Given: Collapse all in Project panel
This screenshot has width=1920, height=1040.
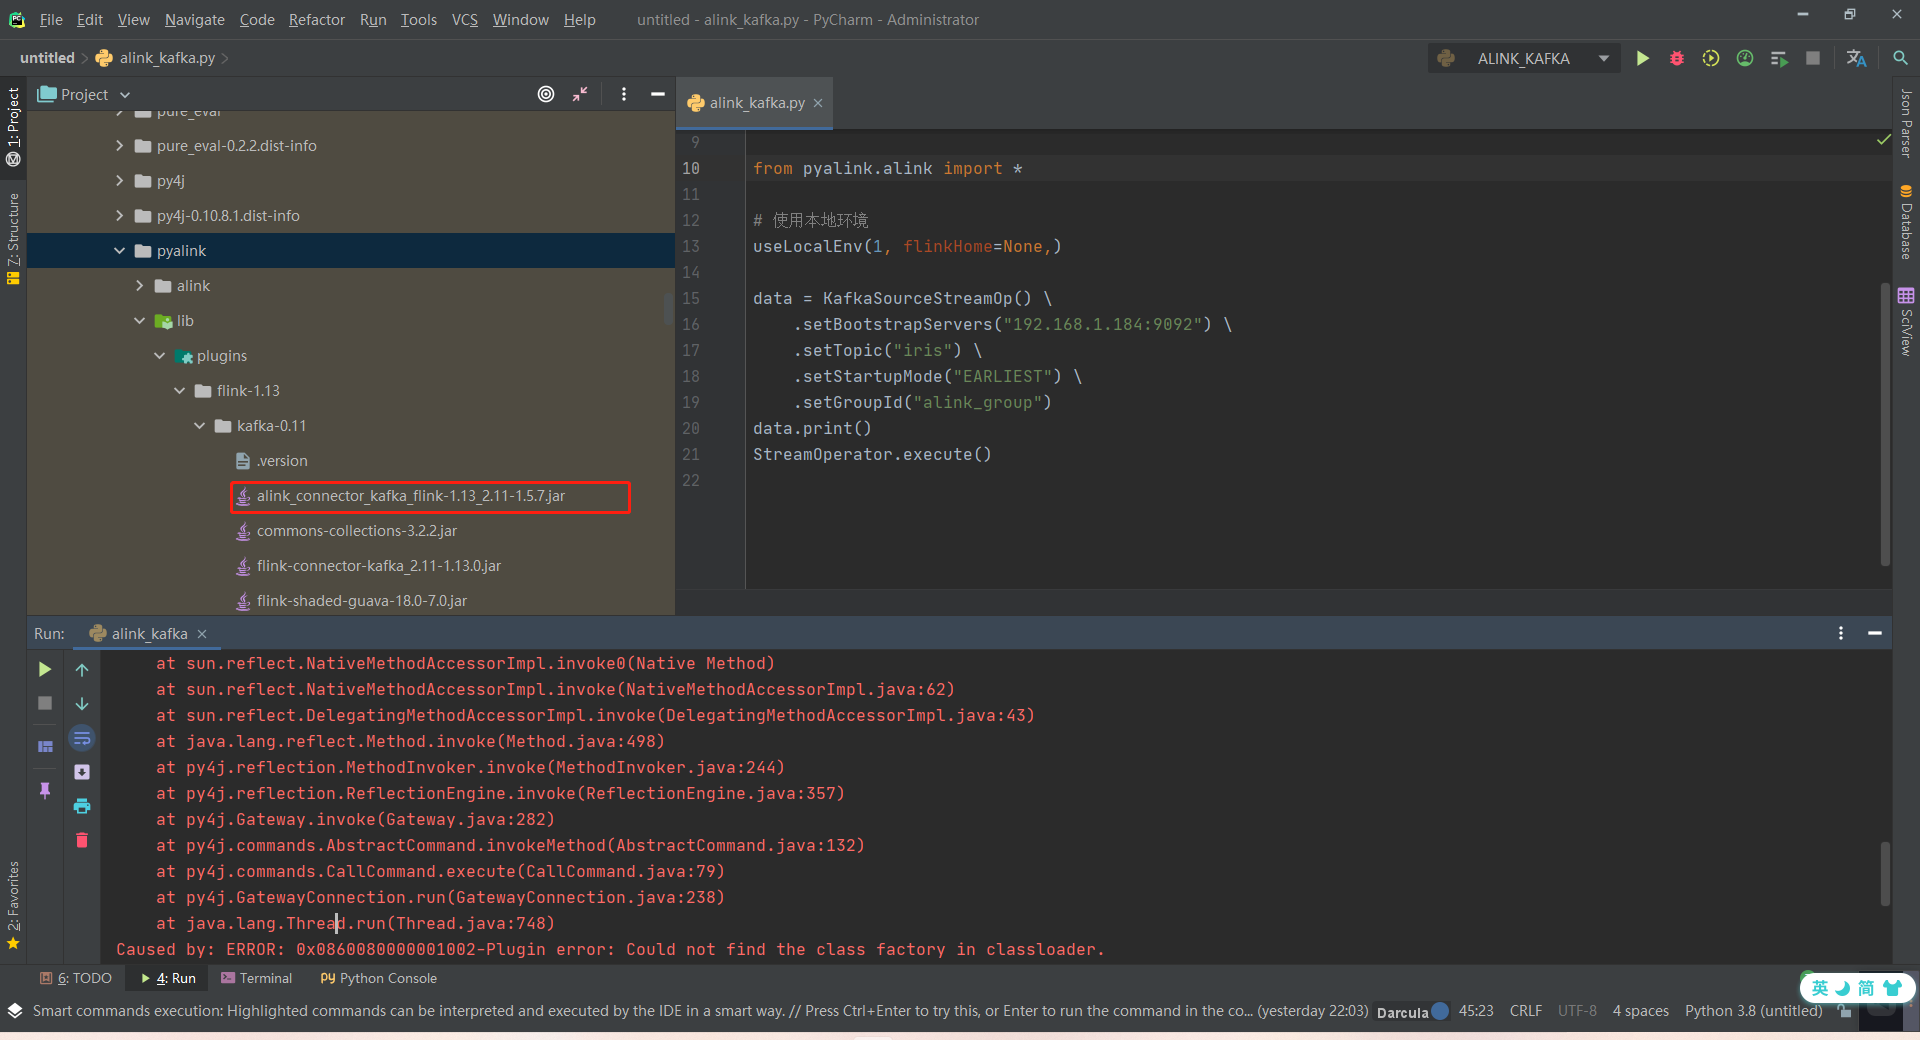Looking at the screenshot, I should (x=580, y=94).
